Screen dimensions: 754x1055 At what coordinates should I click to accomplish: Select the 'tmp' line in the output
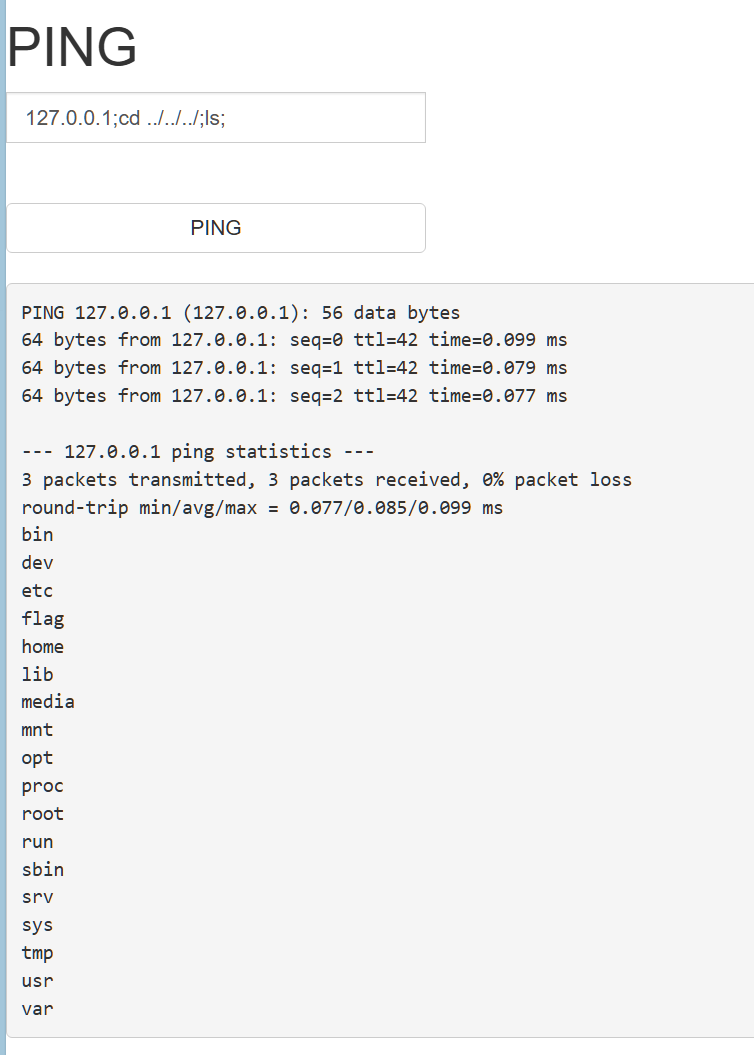[37, 953]
